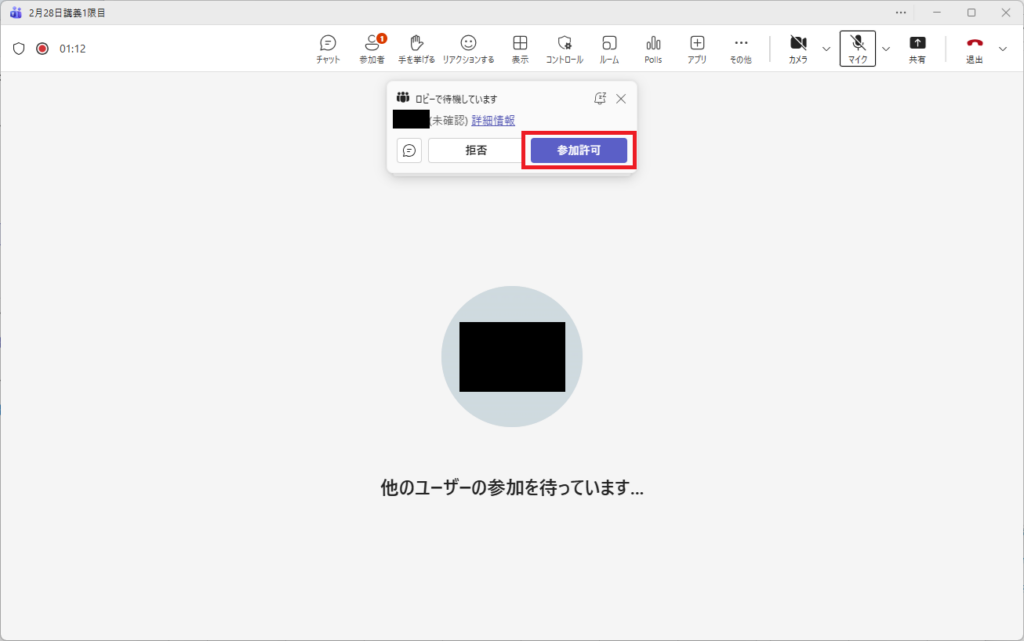Click the 共有 share screen icon
1024x641 pixels.
(x=917, y=48)
